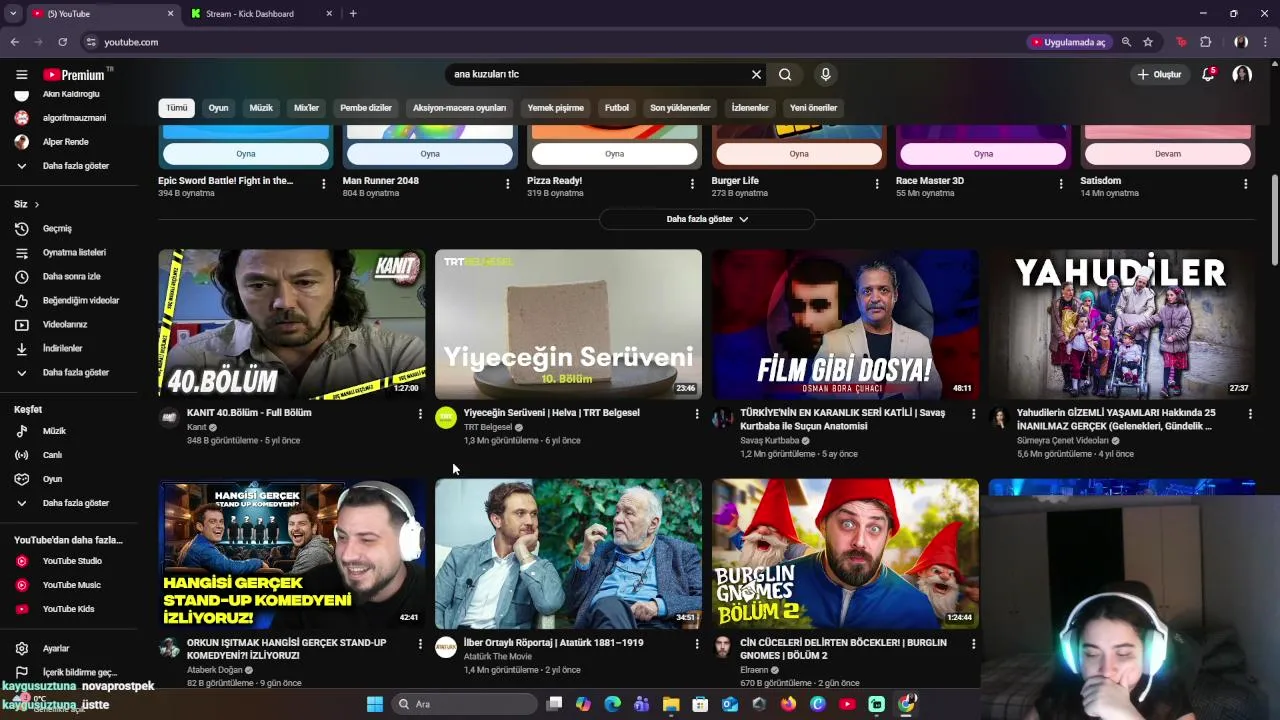This screenshot has width=1280, height=720.
Task: Switch to Stream - Kick Dashboard tab
Action: (262, 14)
